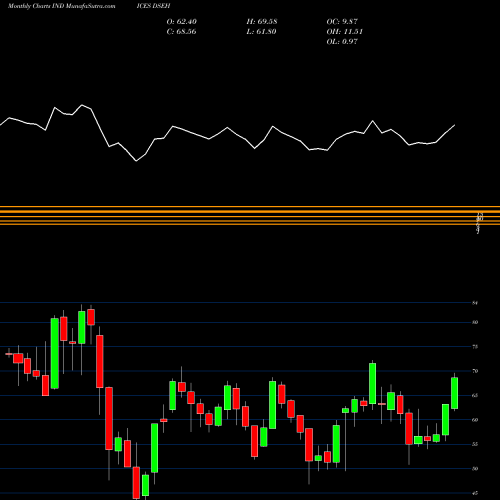
Task: Click the low value 'L: 61.80'
Action: click(x=261, y=31)
